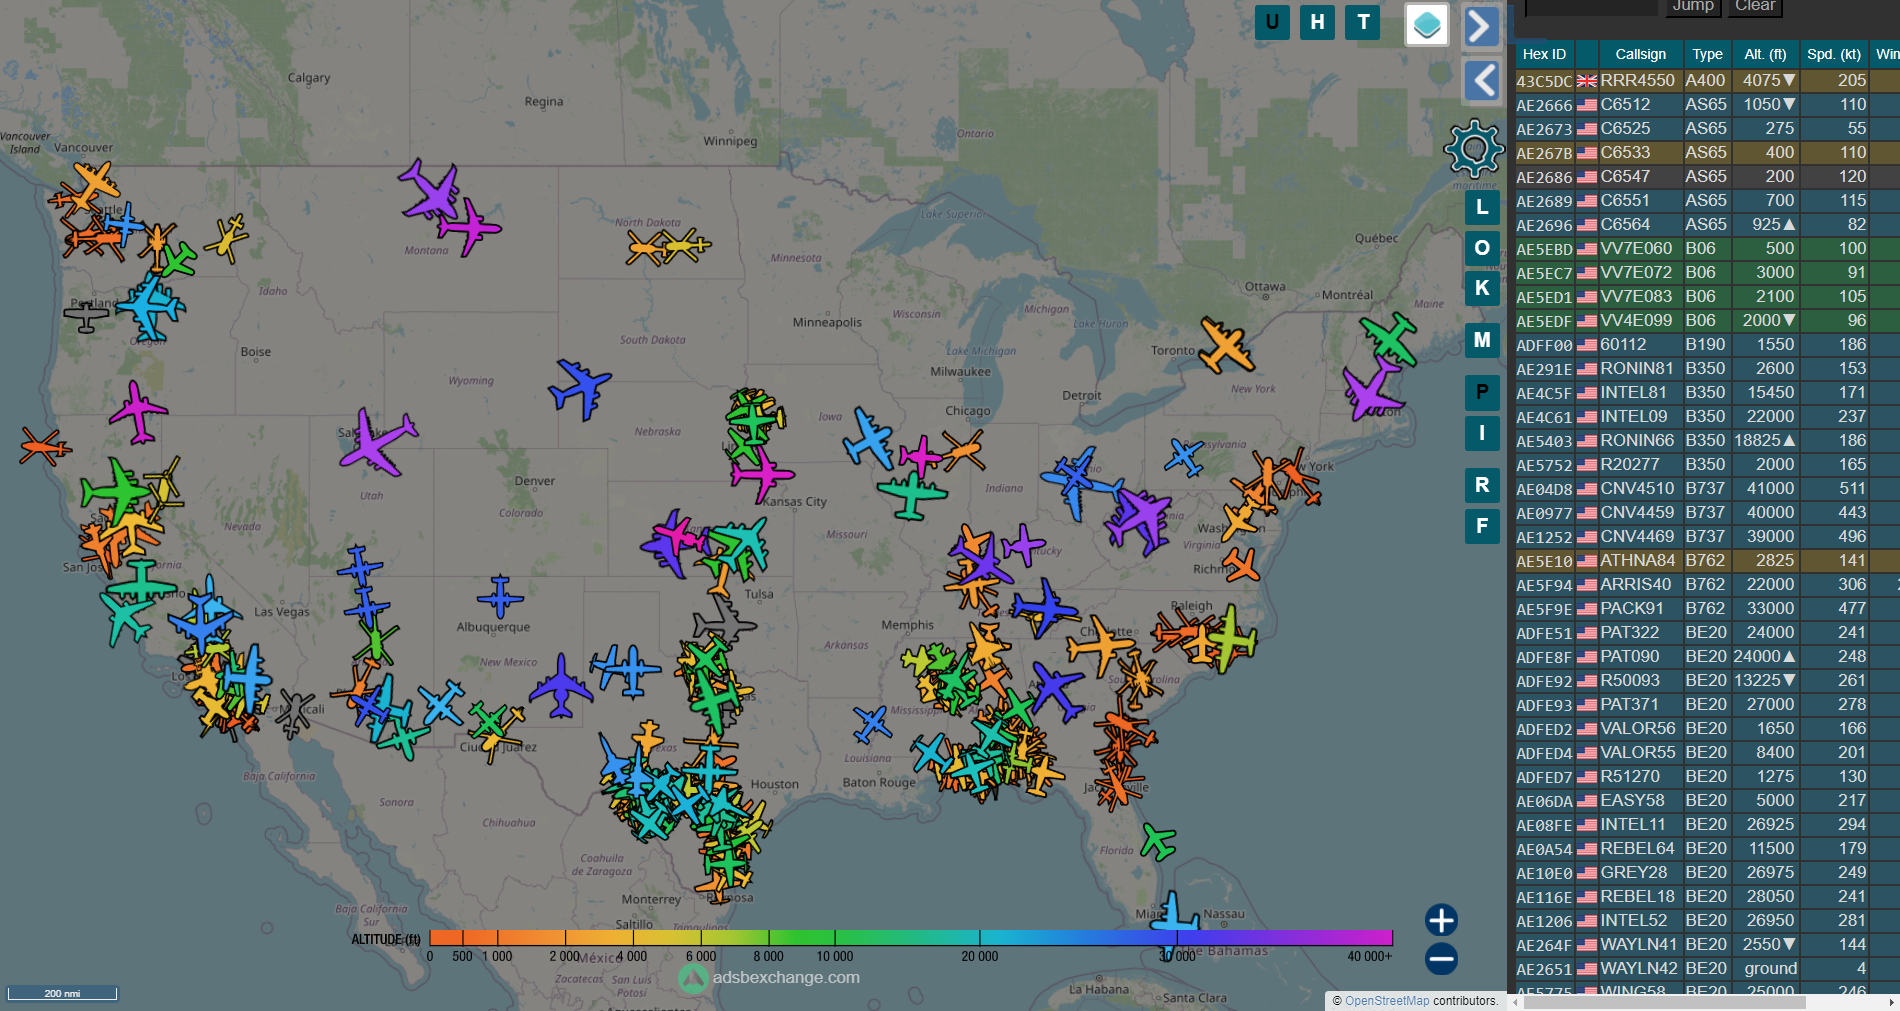The image size is (1900, 1011).
Task: Toggle the U filter button
Action: pos(1272,22)
